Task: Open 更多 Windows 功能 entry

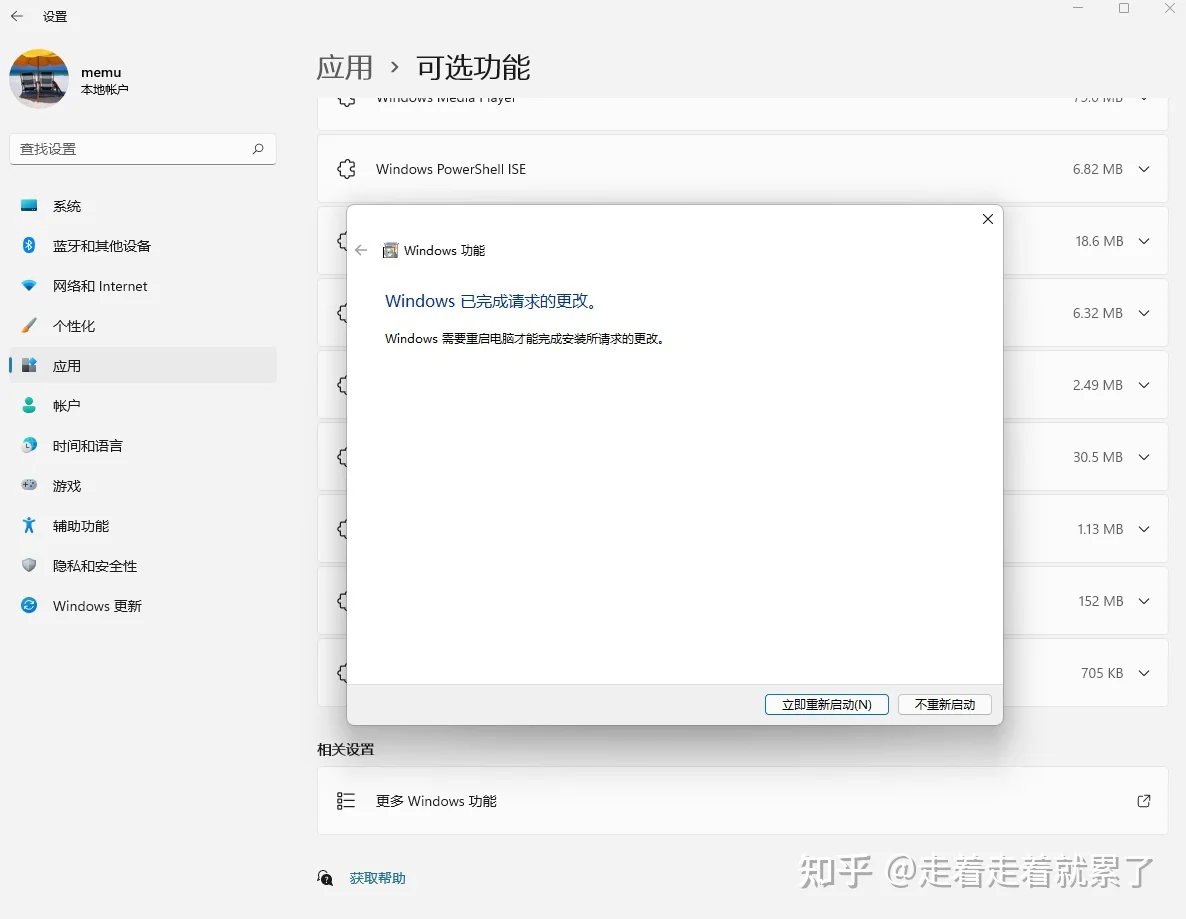Action: click(743, 800)
